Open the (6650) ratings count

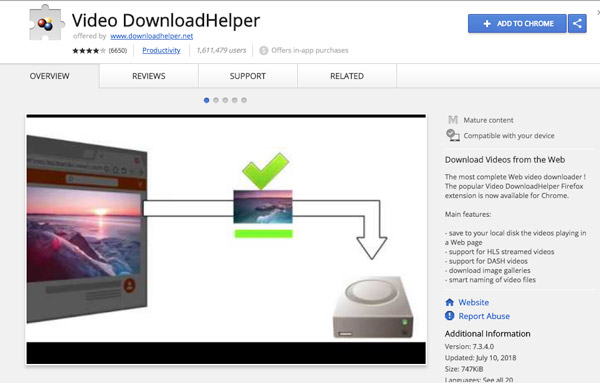(x=118, y=51)
